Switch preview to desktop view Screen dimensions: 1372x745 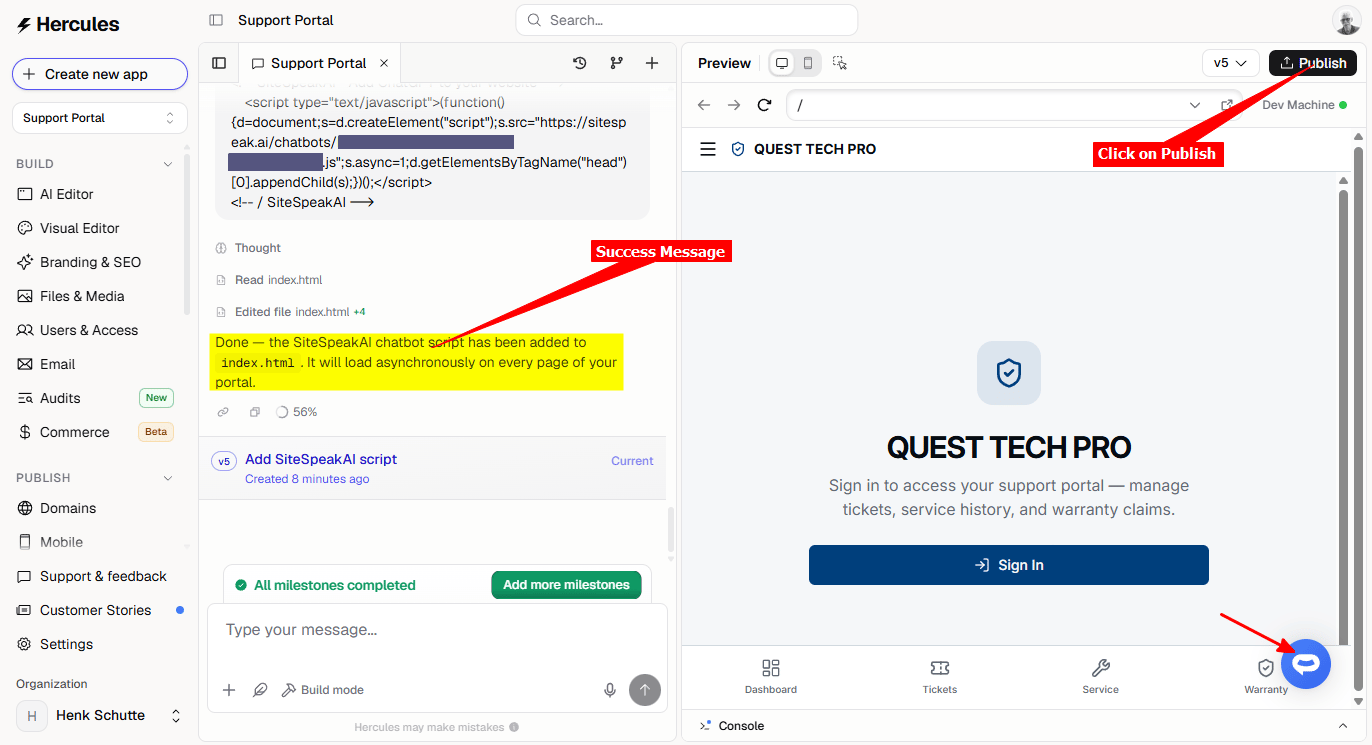[x=782, y=63]
